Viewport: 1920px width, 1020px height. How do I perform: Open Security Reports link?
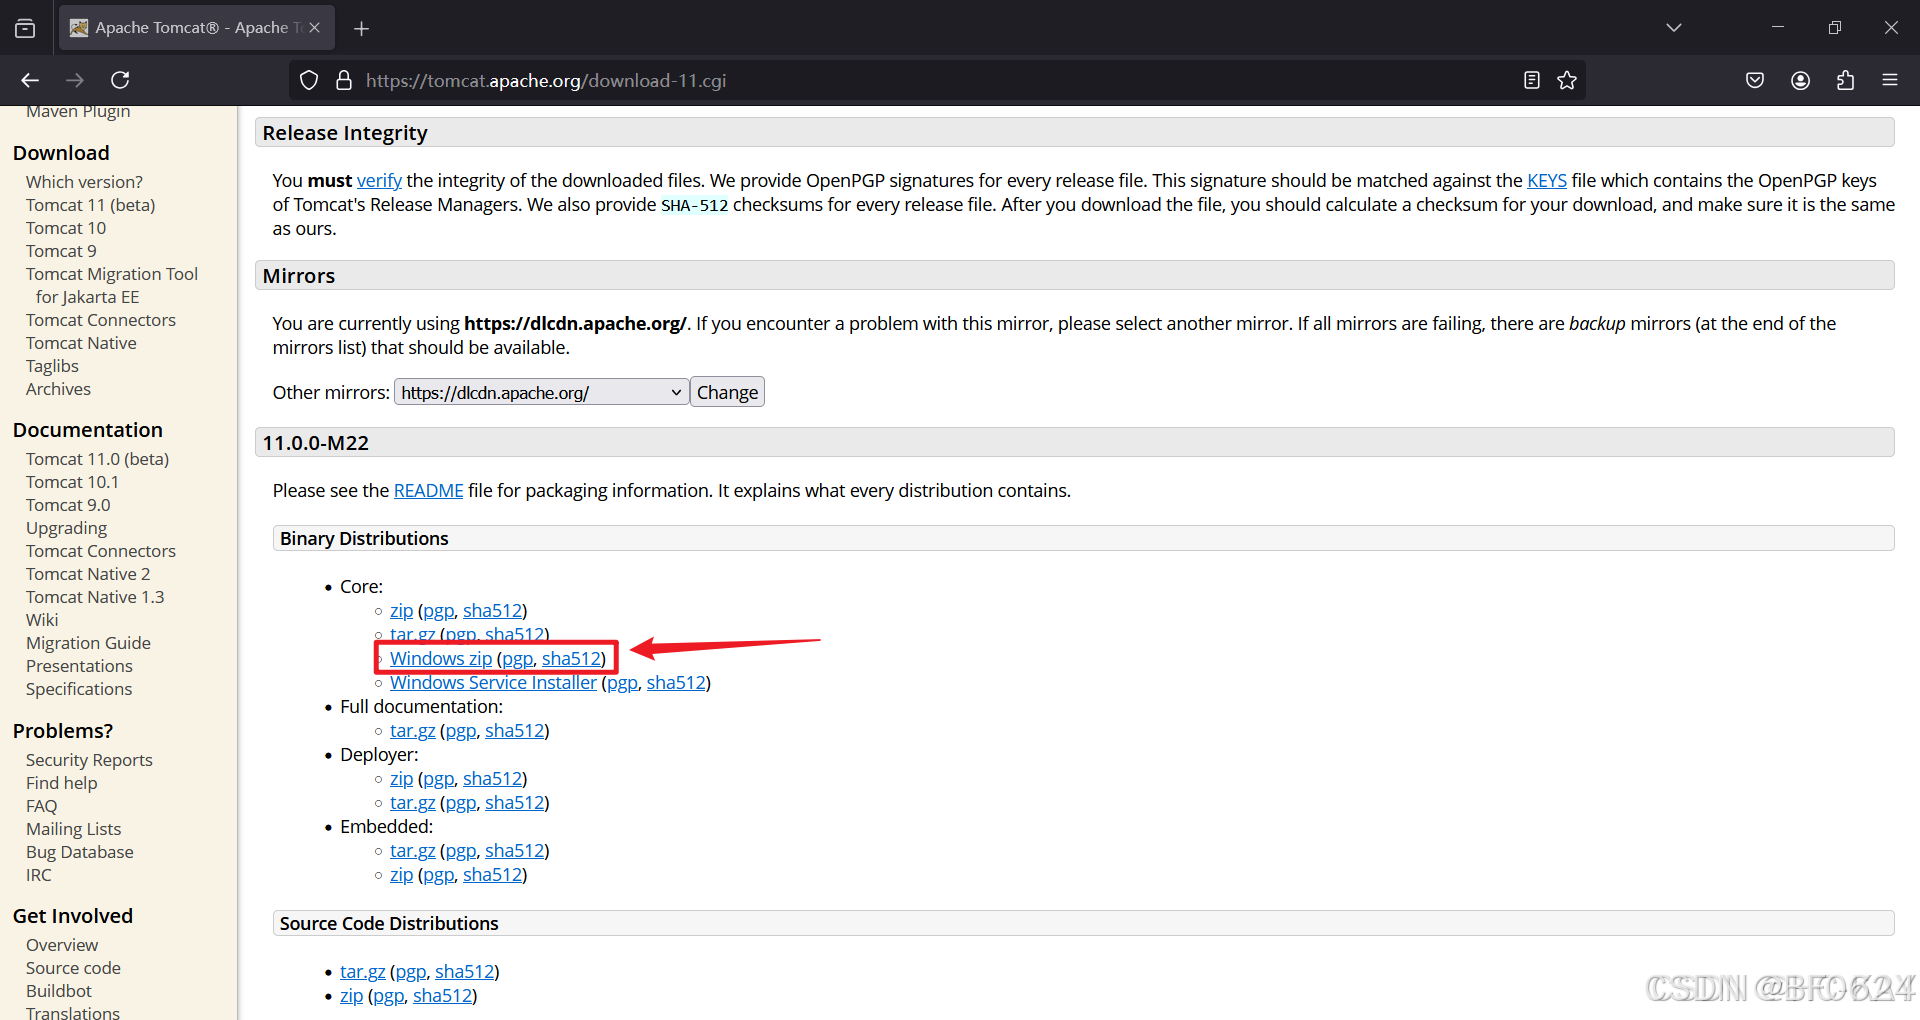89,760
